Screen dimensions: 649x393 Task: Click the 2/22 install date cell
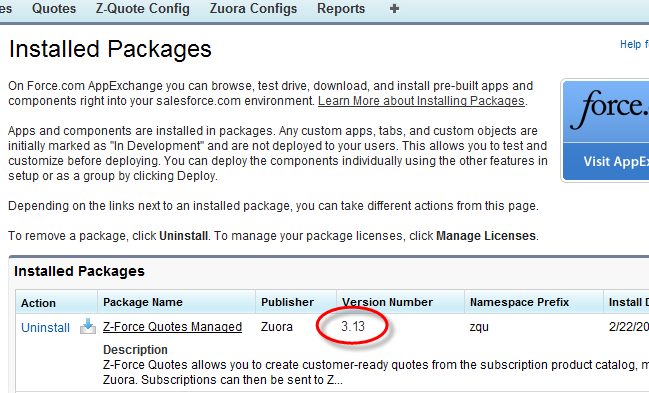[x=629, y=327]
